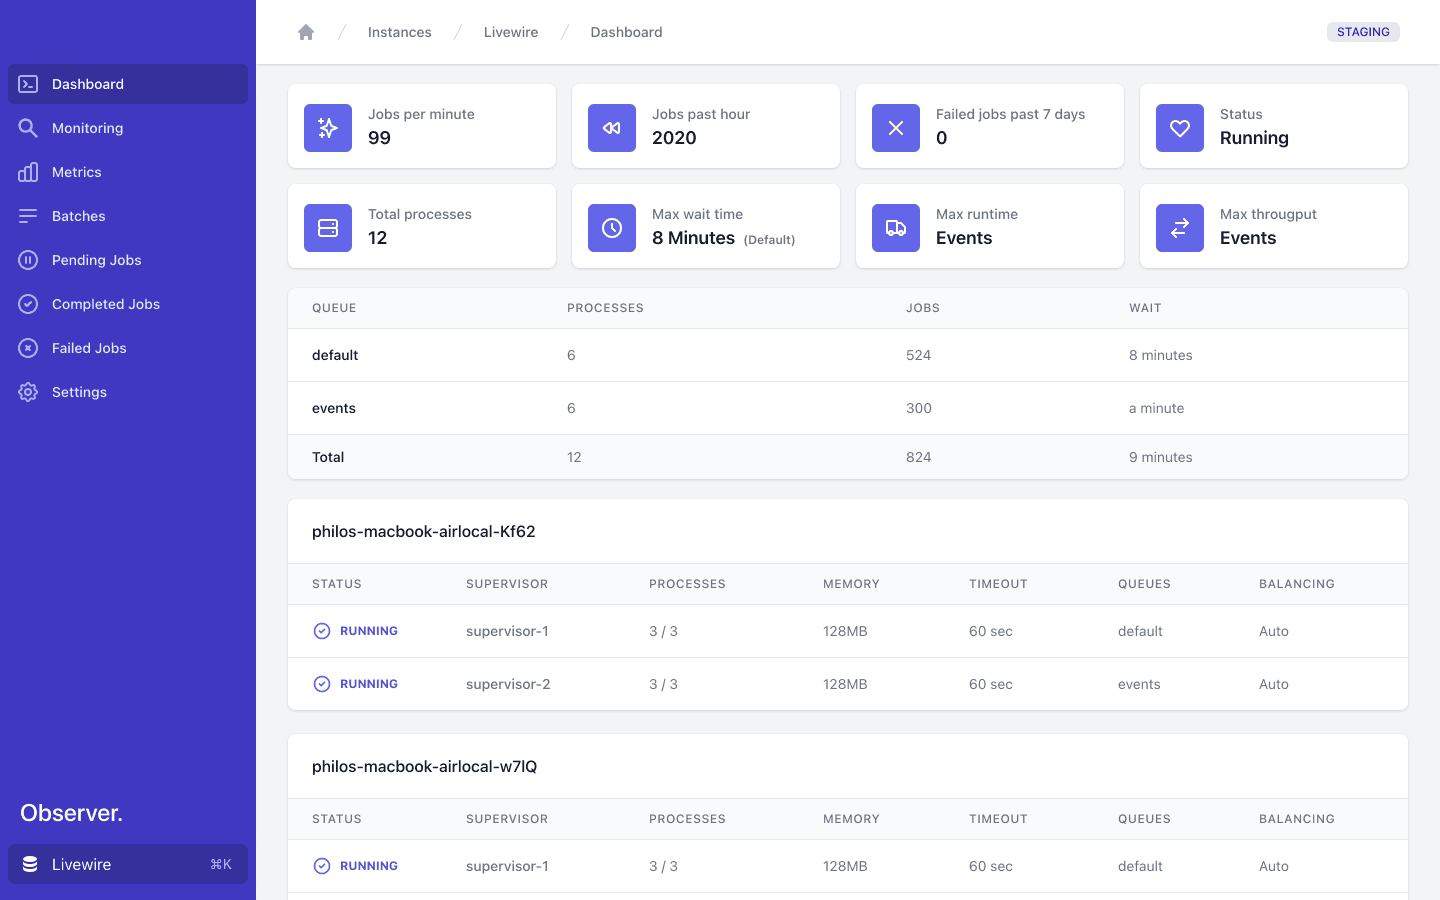Viewport: 1440px width, 900px height.
Task: Navigate to Instances breadcrumb link
Action: pyautogui.click(x=399, y=32)
